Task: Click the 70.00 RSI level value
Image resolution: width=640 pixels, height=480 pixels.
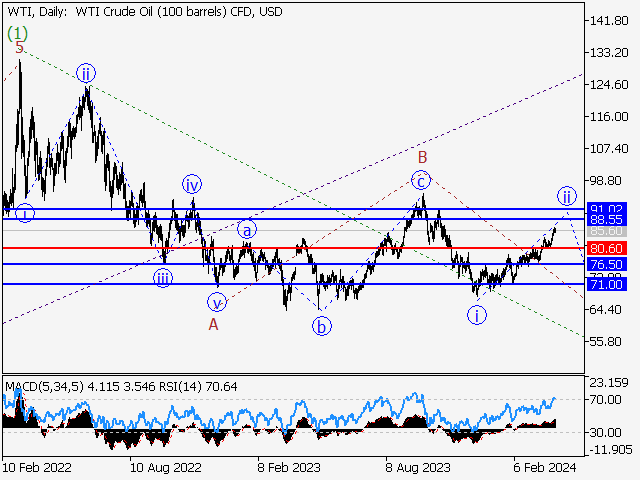Action: [x=606, y=400]
